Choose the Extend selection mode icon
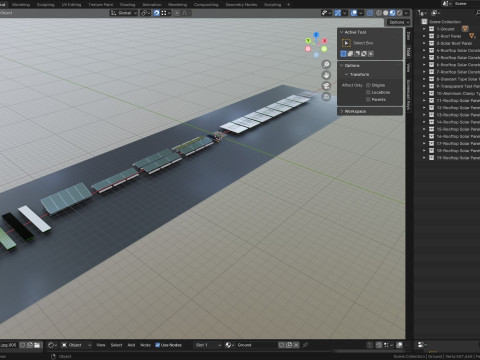The image size is (480, 360). [350, 53]
